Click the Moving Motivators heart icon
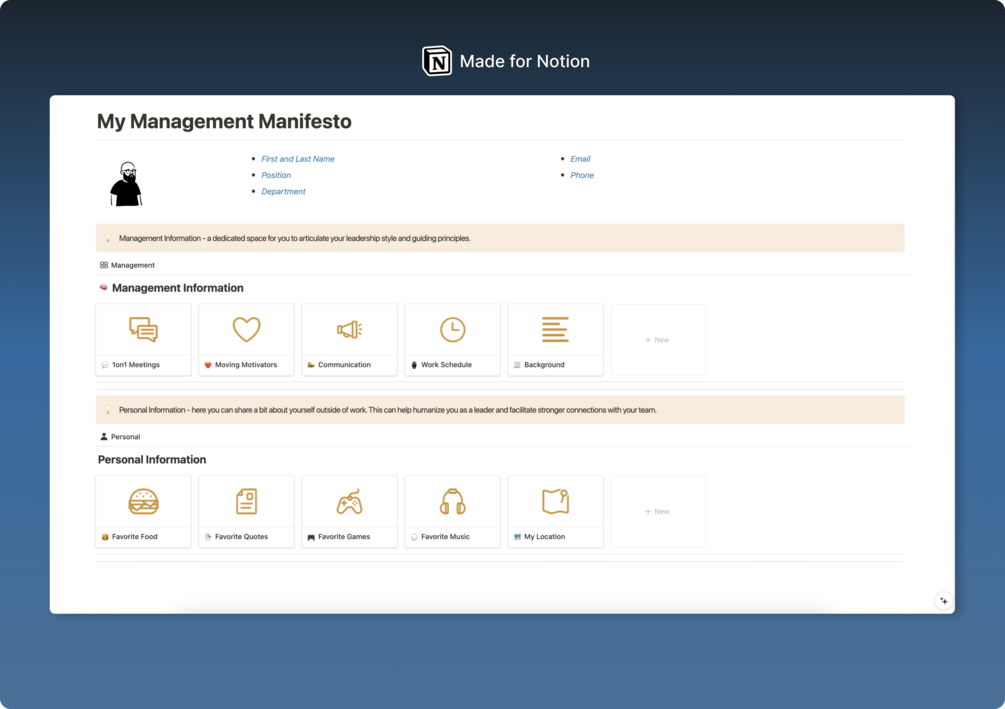1005x709 pixels. (246, 329)
